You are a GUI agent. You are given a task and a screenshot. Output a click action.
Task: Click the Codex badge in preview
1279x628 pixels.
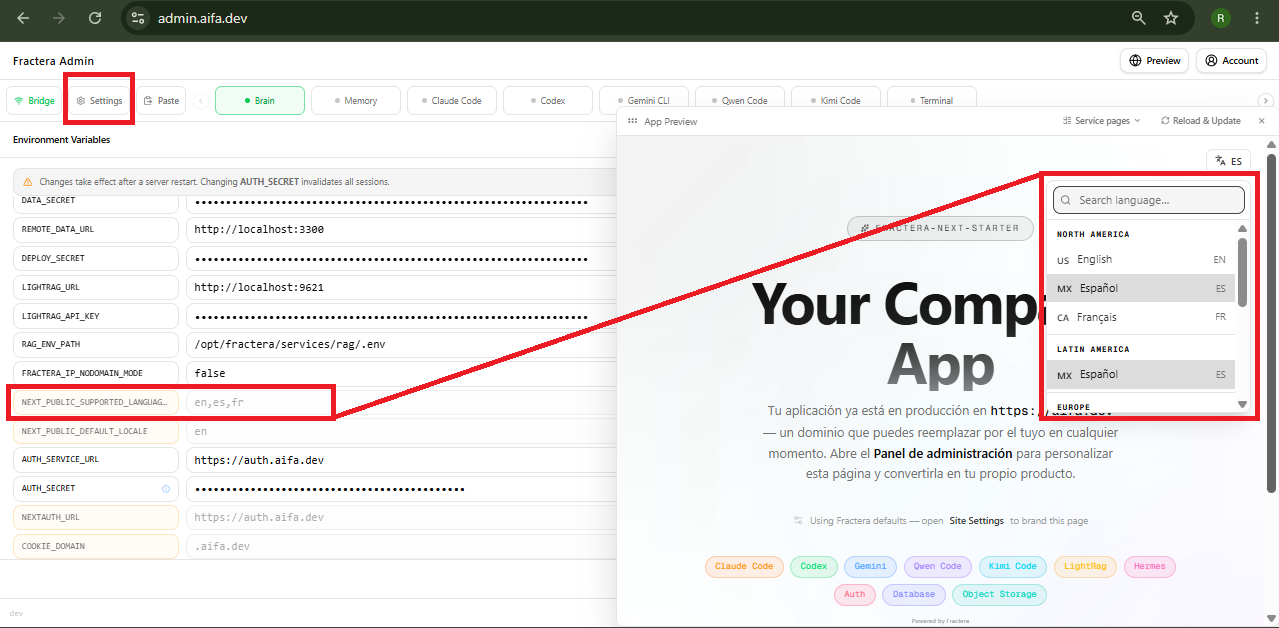[x=814, y=566]
